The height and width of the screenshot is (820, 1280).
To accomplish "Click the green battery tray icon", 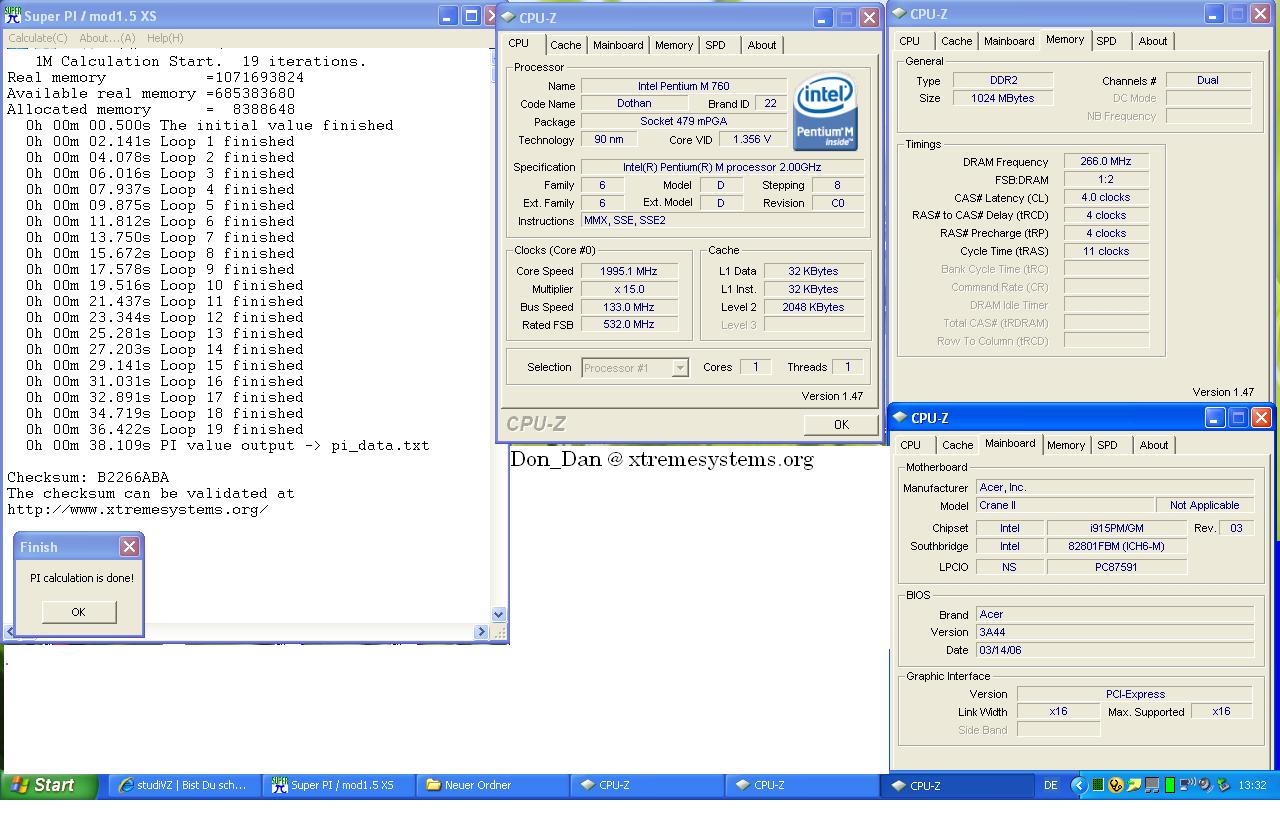I will (1170, 785).
